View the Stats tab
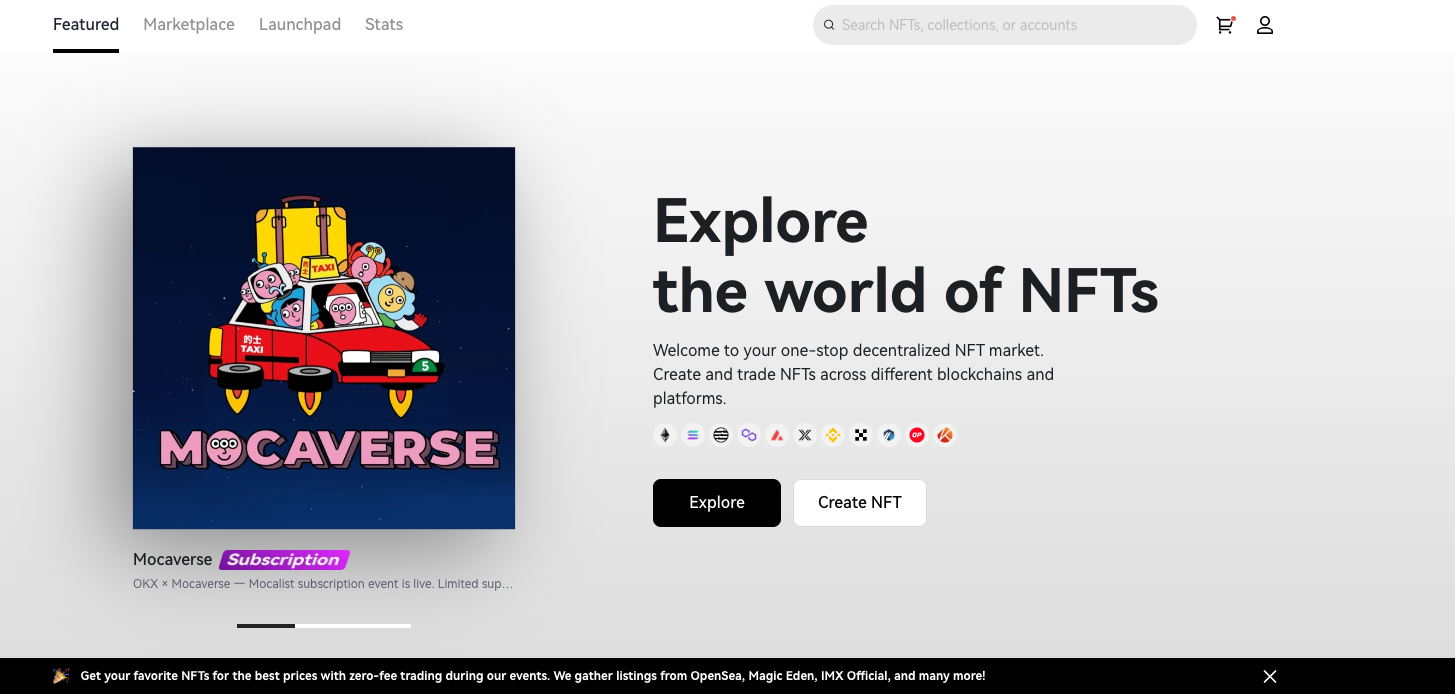Viewport: 1455px width, 696px height. (x=384, y=25)
